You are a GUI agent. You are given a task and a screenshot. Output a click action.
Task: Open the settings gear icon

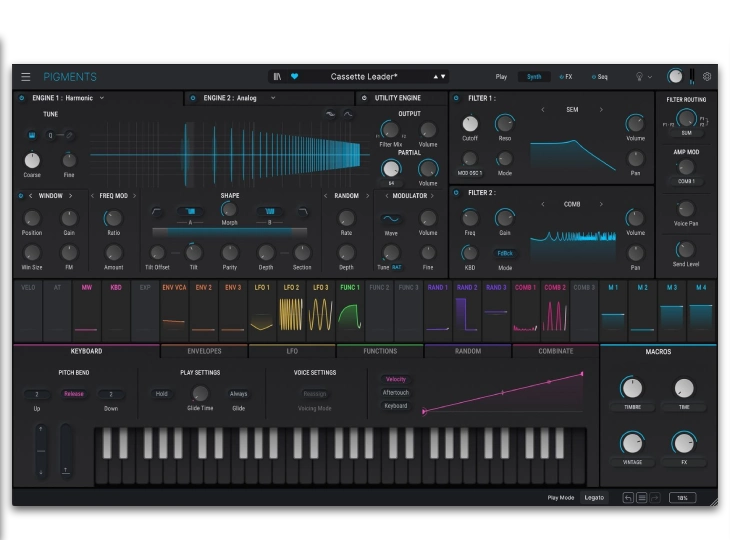[x=707, y=77]
